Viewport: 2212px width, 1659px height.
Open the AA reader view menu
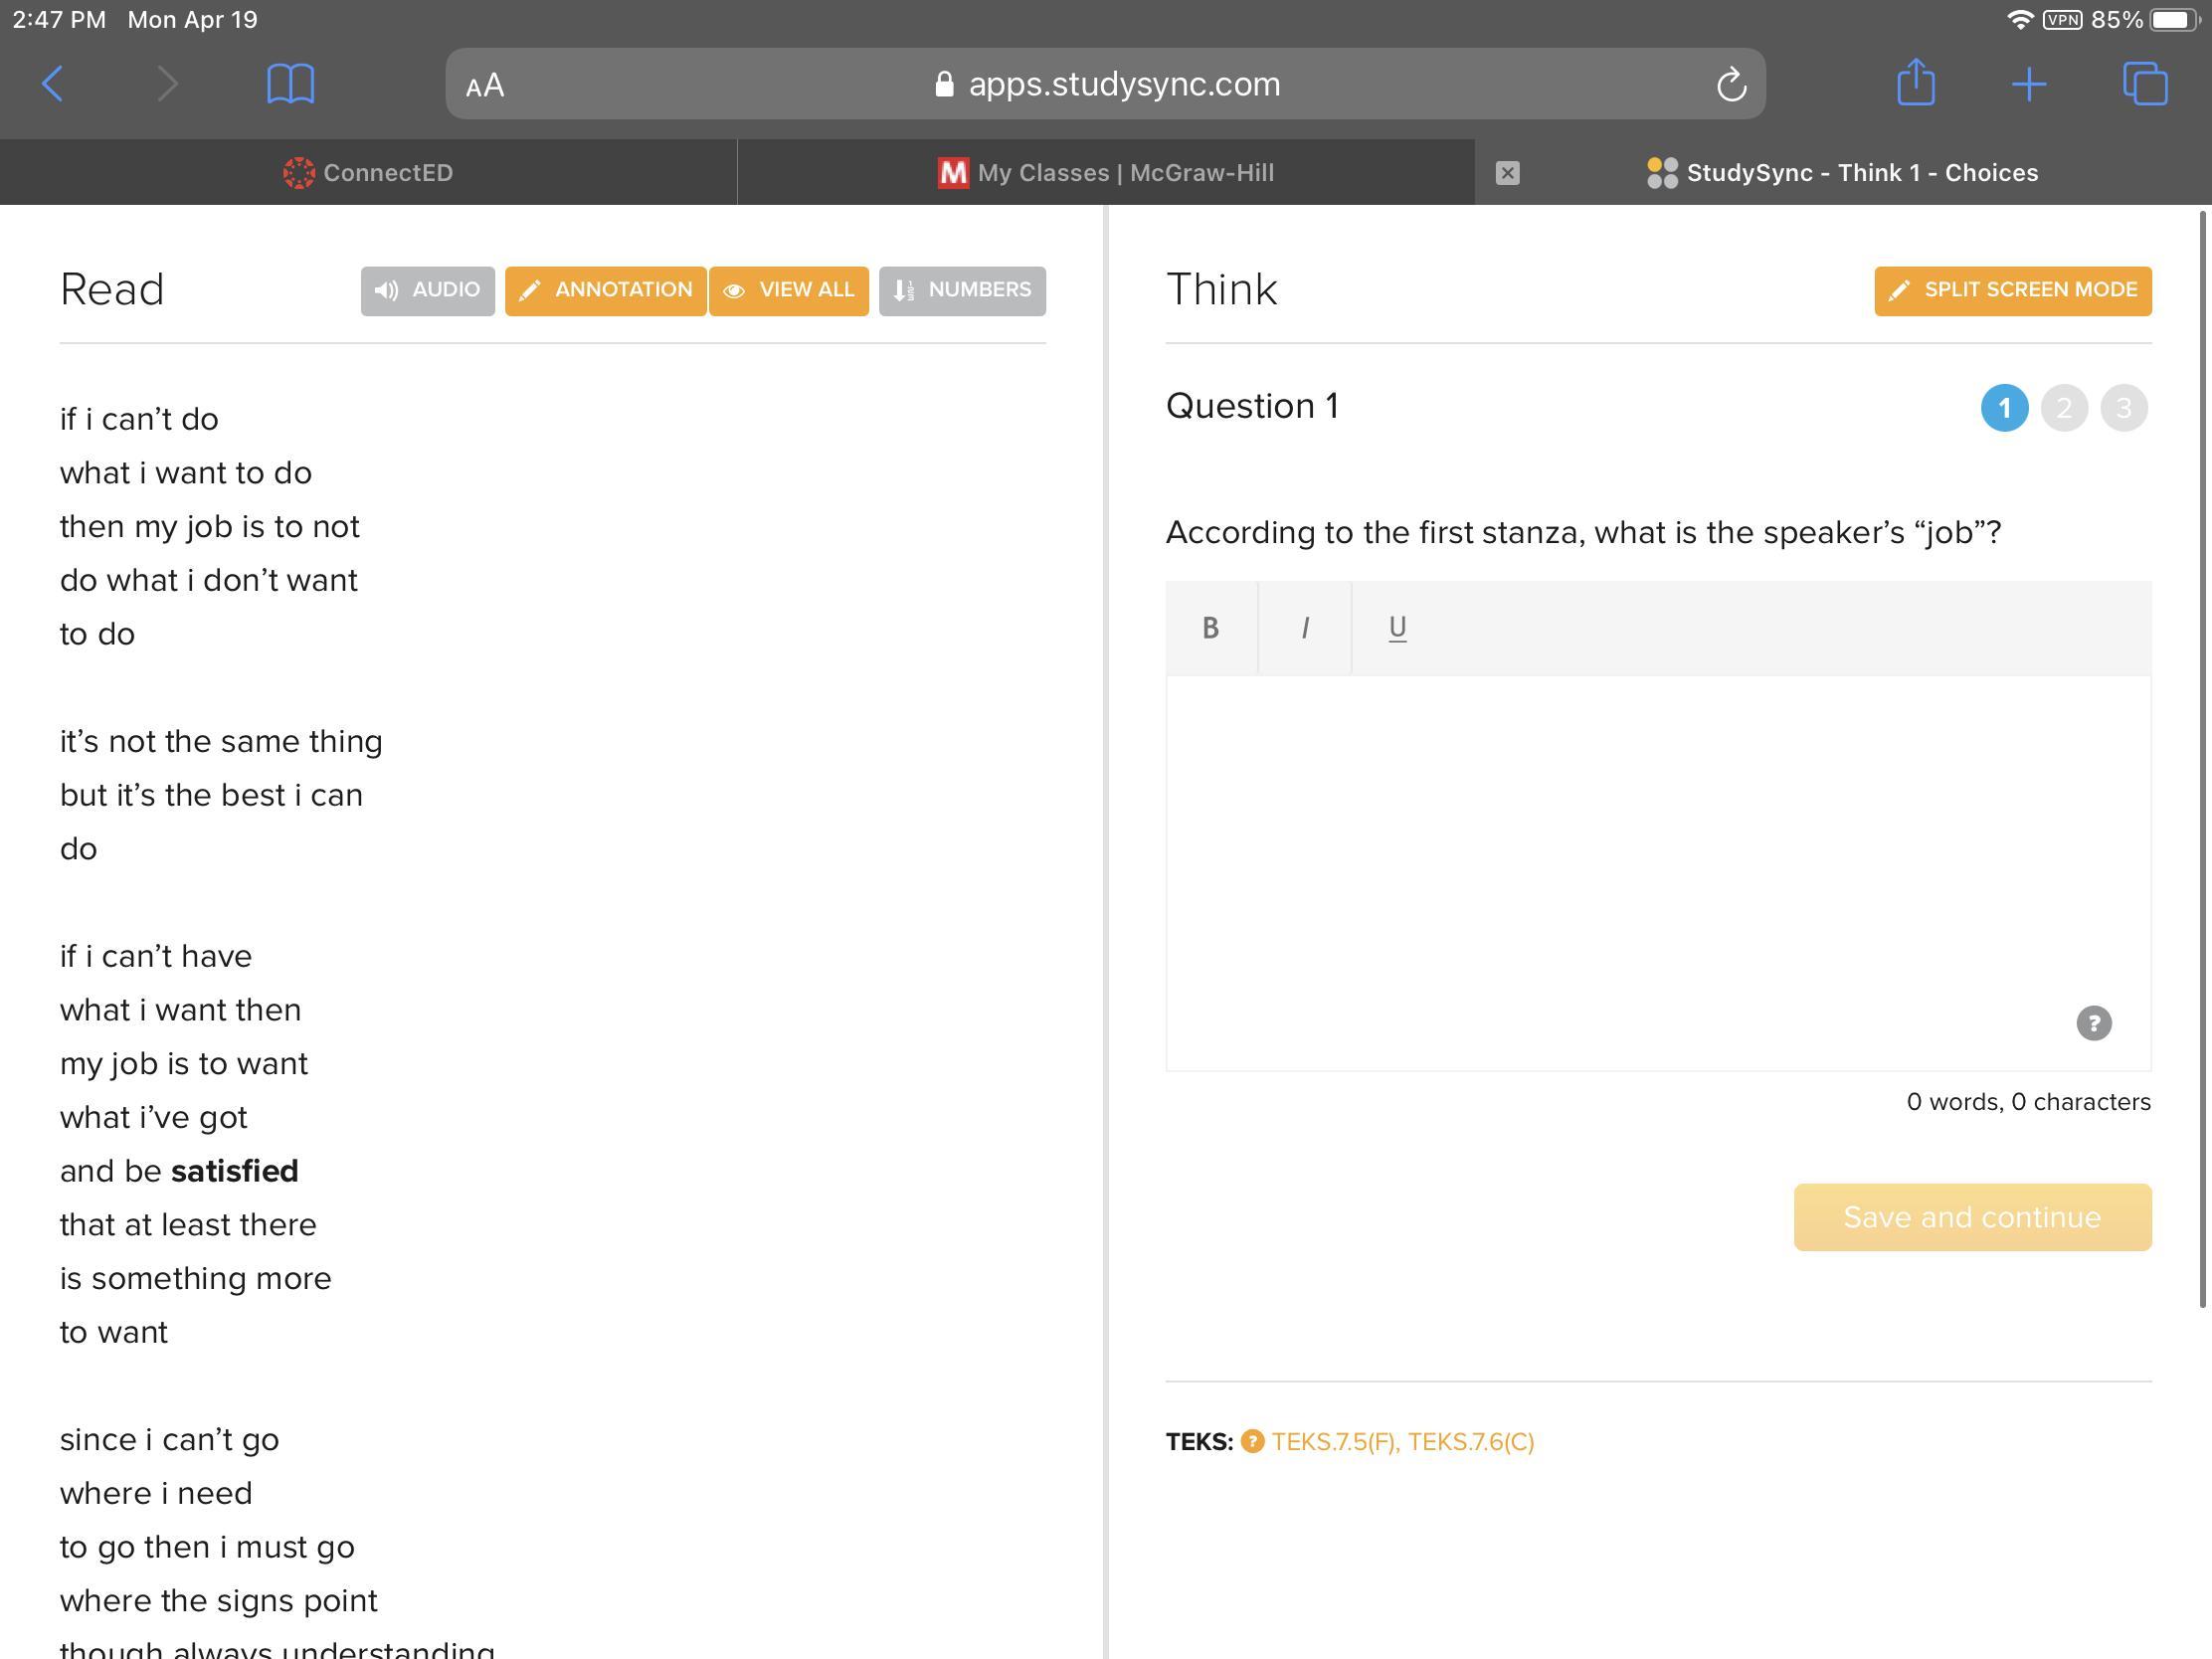(x=485, y=85)
